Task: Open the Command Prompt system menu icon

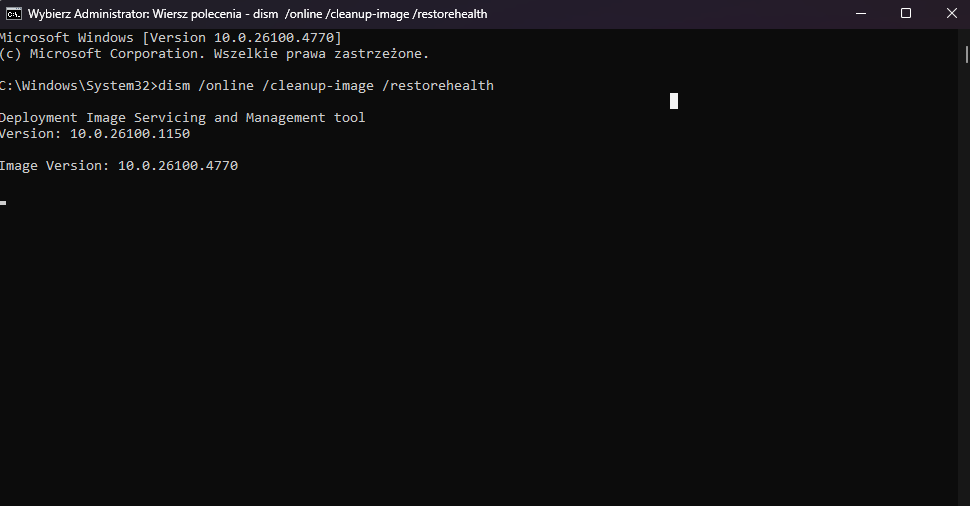Action: click(14, 14)
